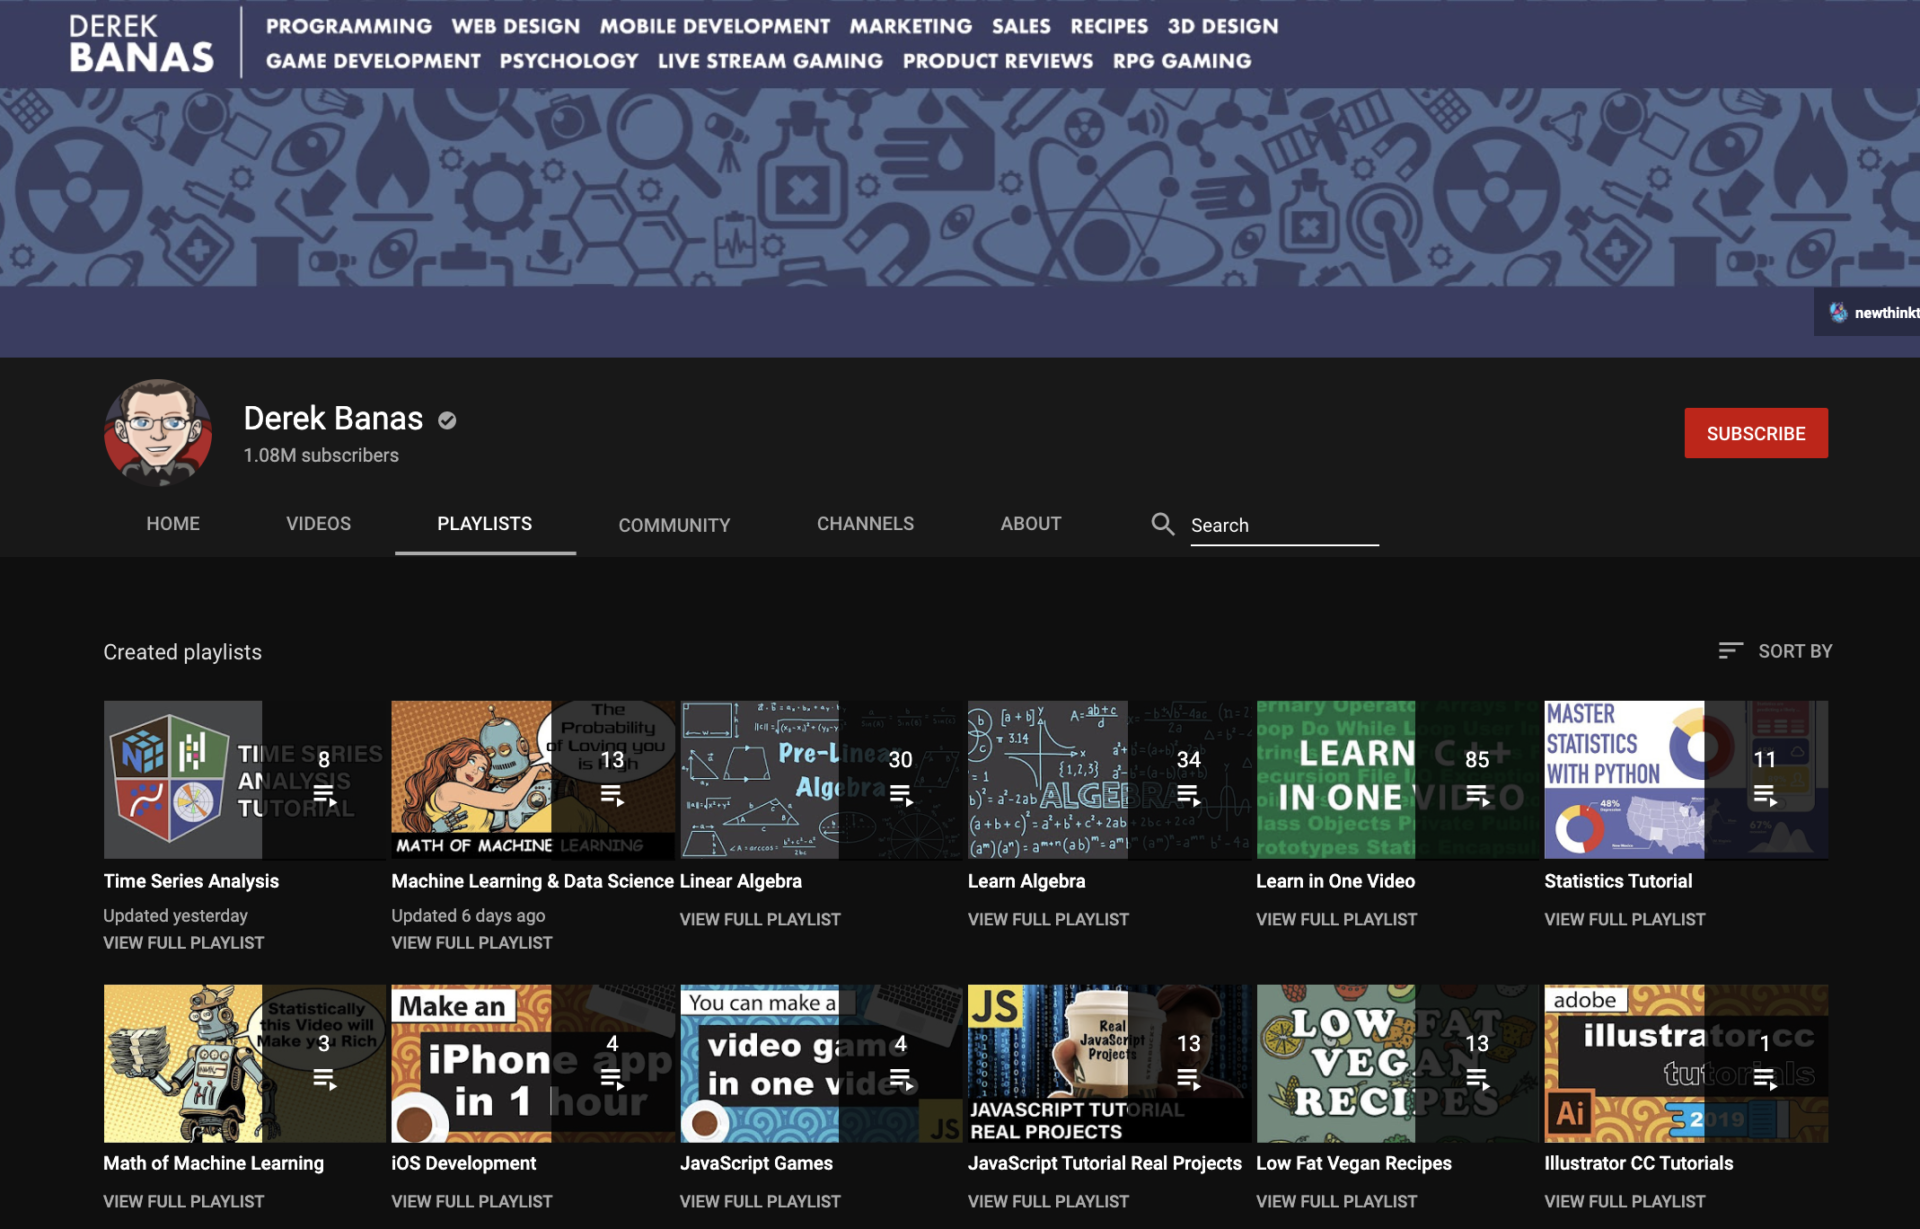Screen dimensions: 1920x1229
Task: Click the verified badge next to Derek Banas
Action: [x=446, y=420]
